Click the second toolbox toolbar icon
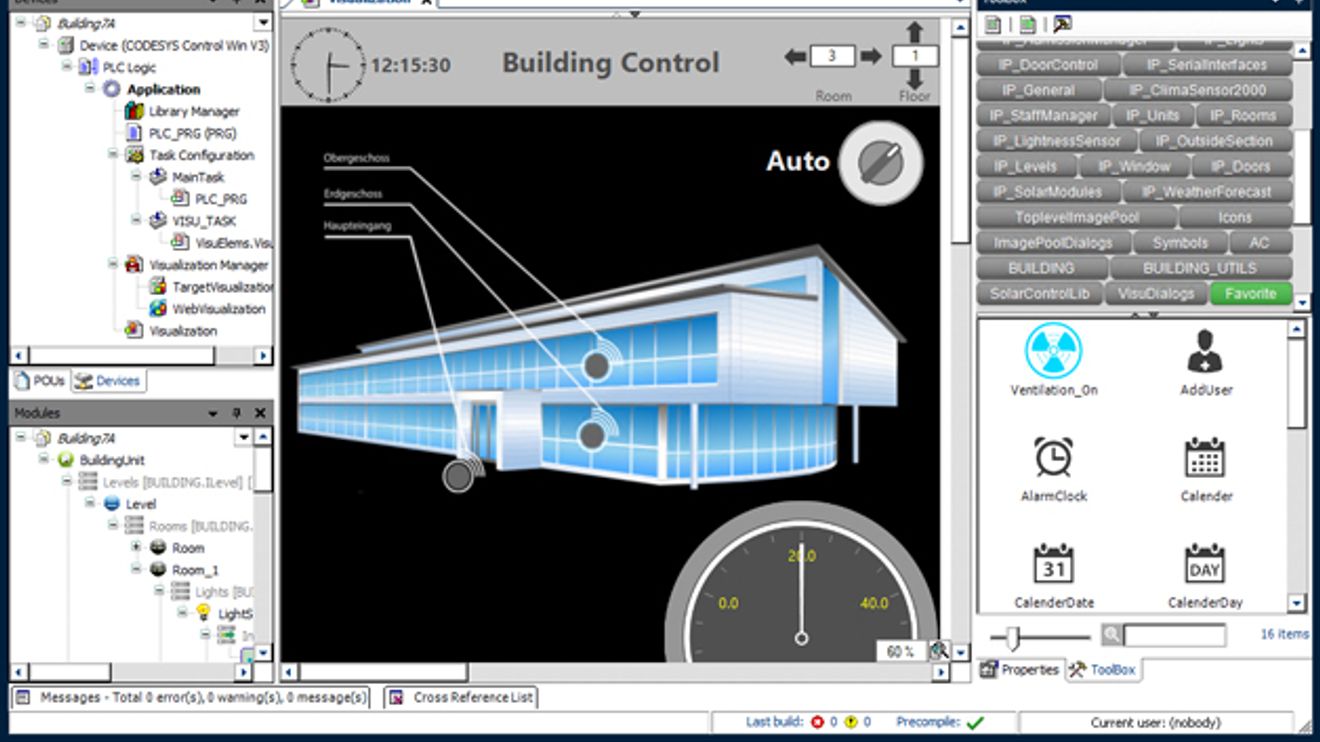Viewport: 1320px width, 742px height. [1027, 24]
